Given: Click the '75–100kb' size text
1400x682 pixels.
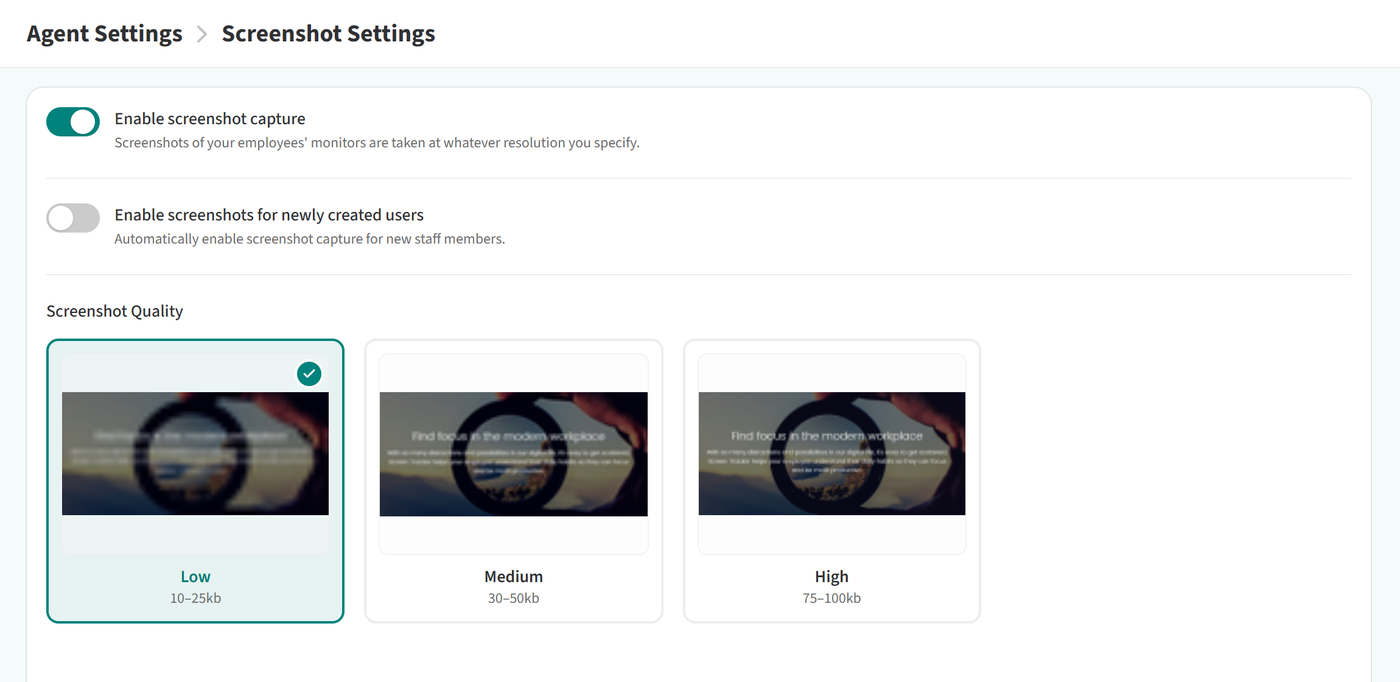Looking at the screenshot, I should tap(832, 598).
